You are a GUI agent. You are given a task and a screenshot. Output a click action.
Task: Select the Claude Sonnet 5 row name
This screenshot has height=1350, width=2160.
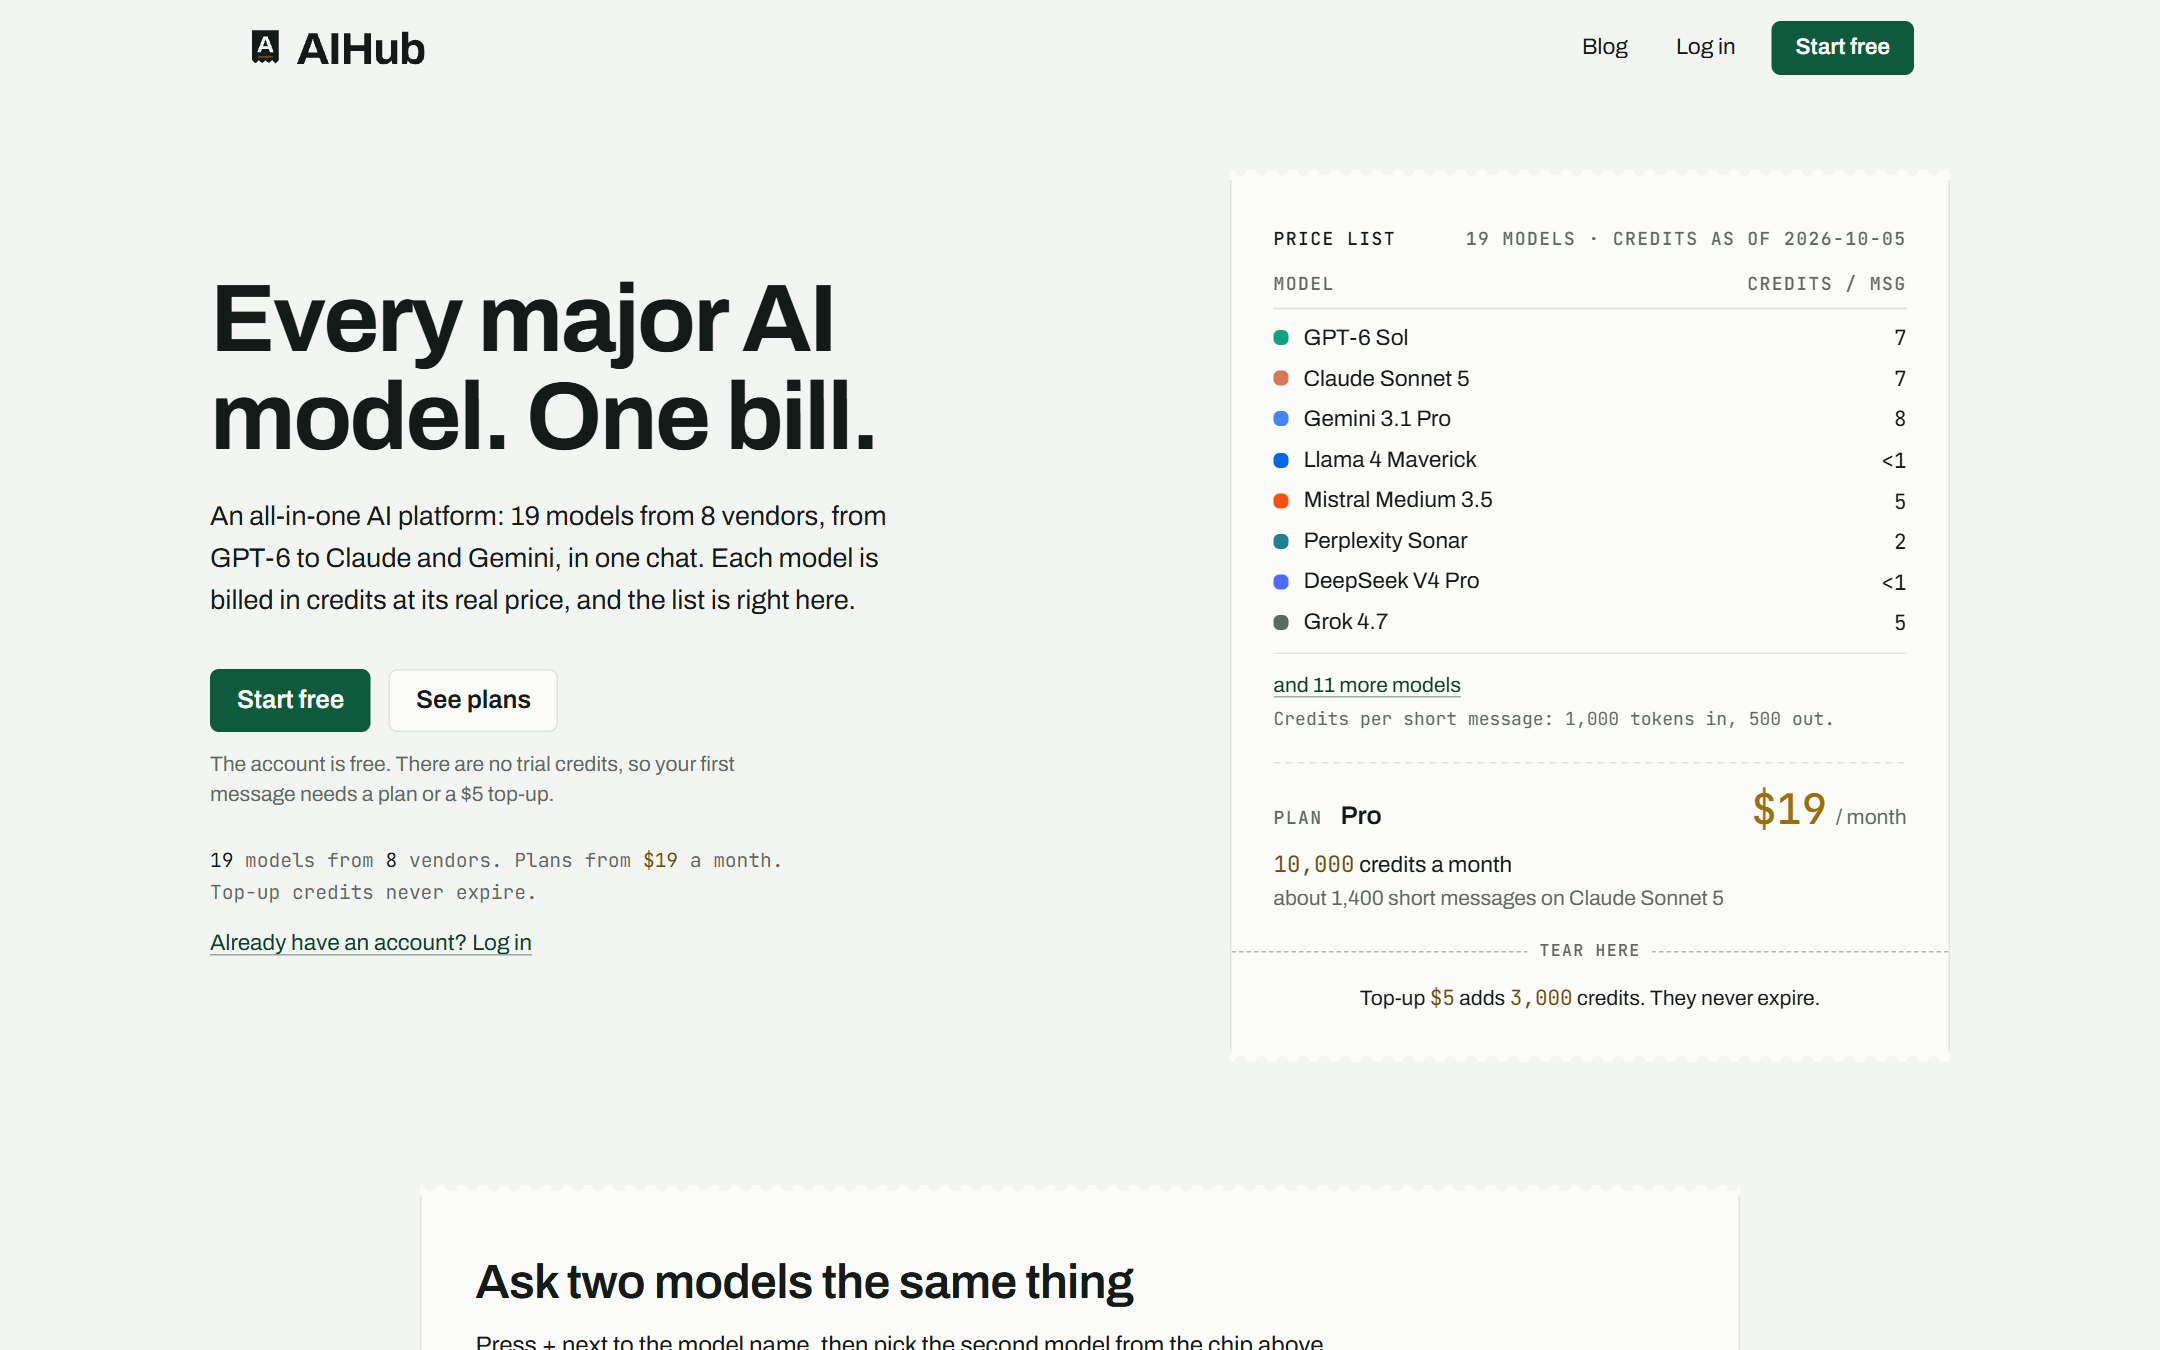(1386, 378)
